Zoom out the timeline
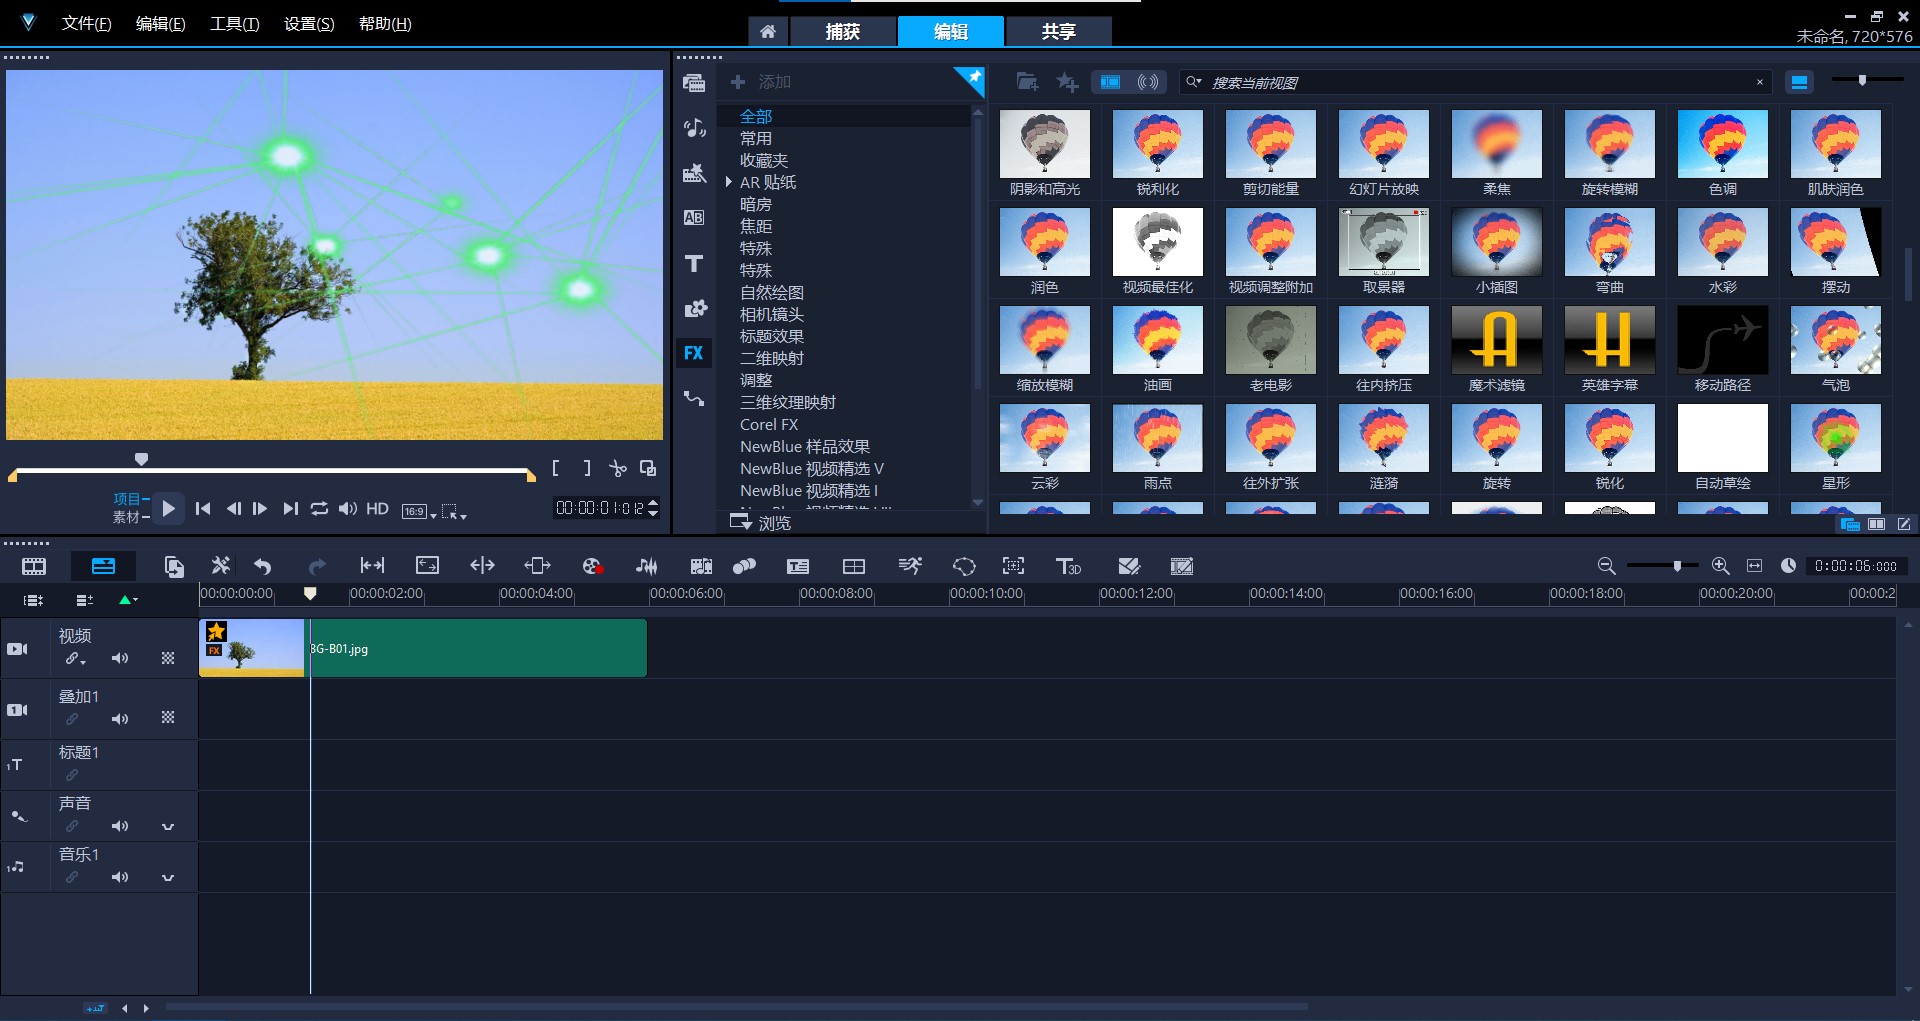Image resolution: width=1920 pixels, height=1021 pixels. (x=1606, y=566)
